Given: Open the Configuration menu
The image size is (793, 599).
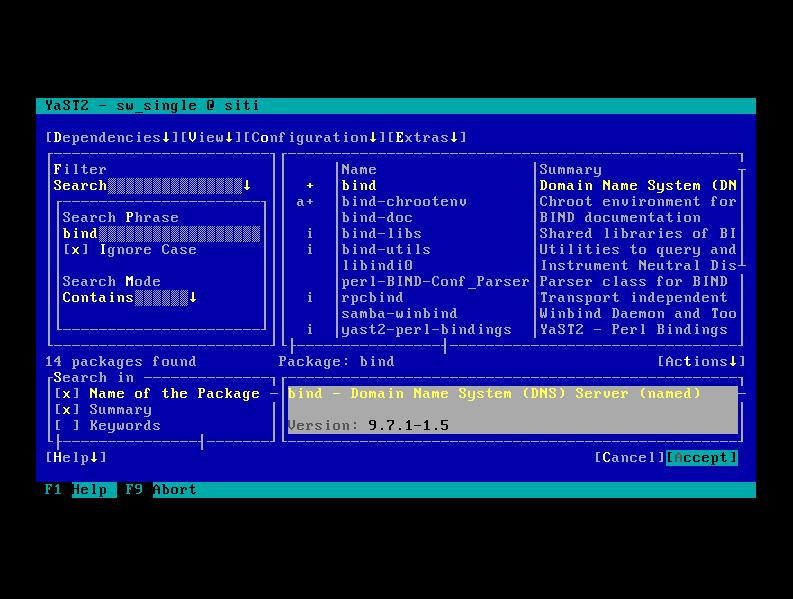Looking at the screenshot, I should click(x=314, y=138).
